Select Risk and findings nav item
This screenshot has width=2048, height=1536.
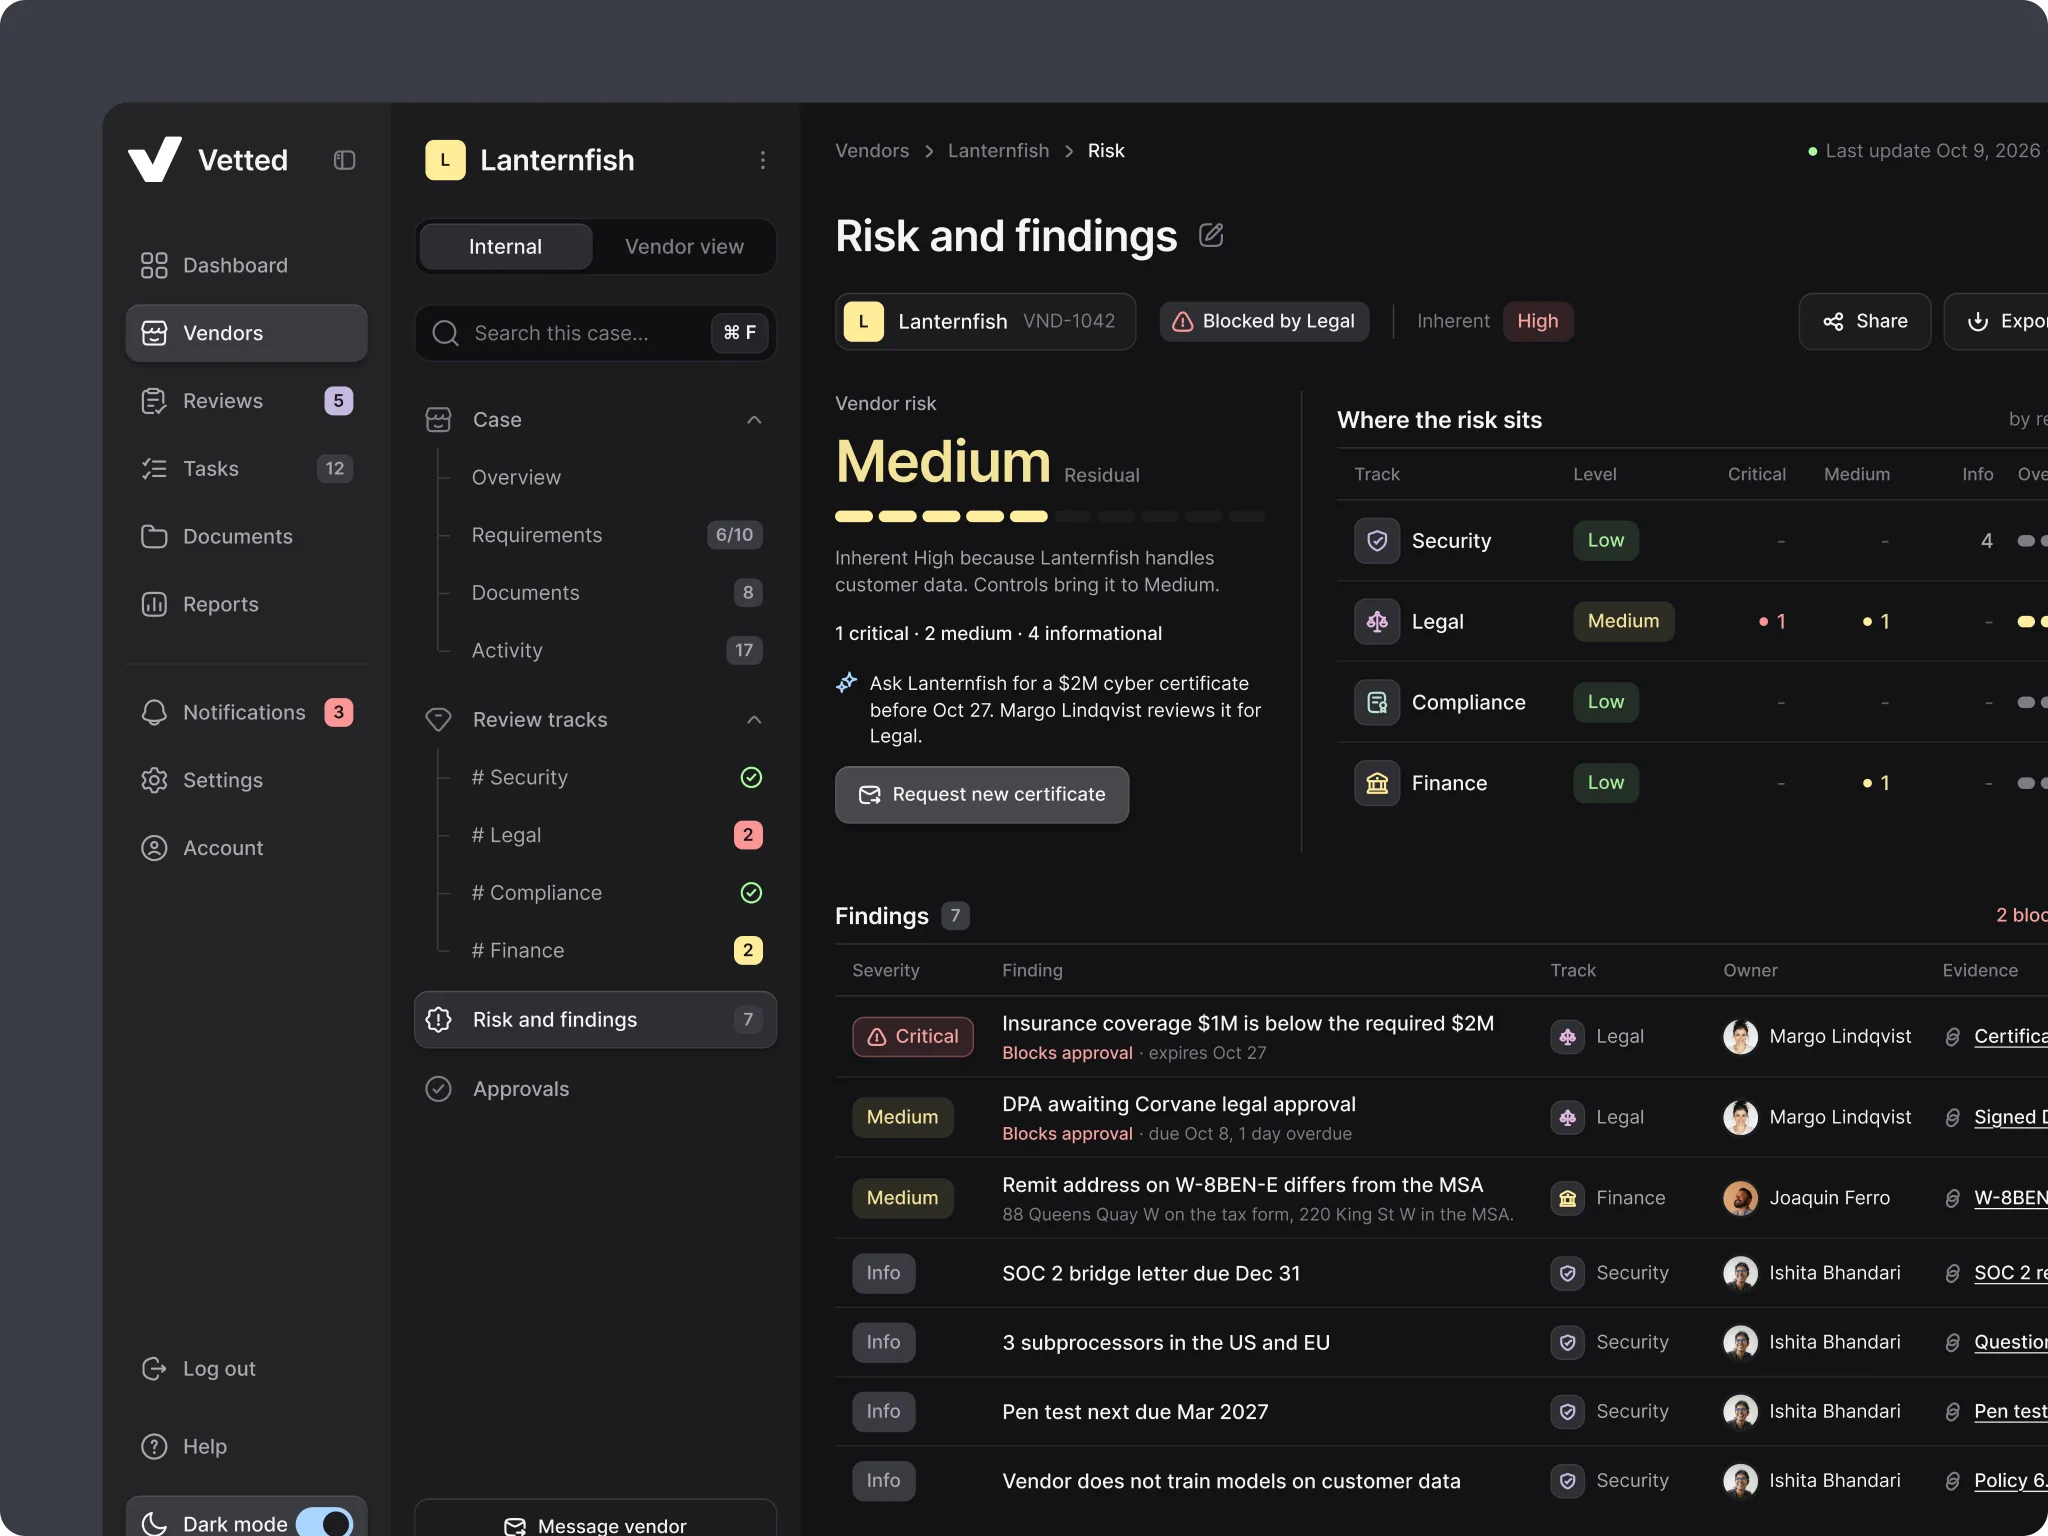[595, 1020]
